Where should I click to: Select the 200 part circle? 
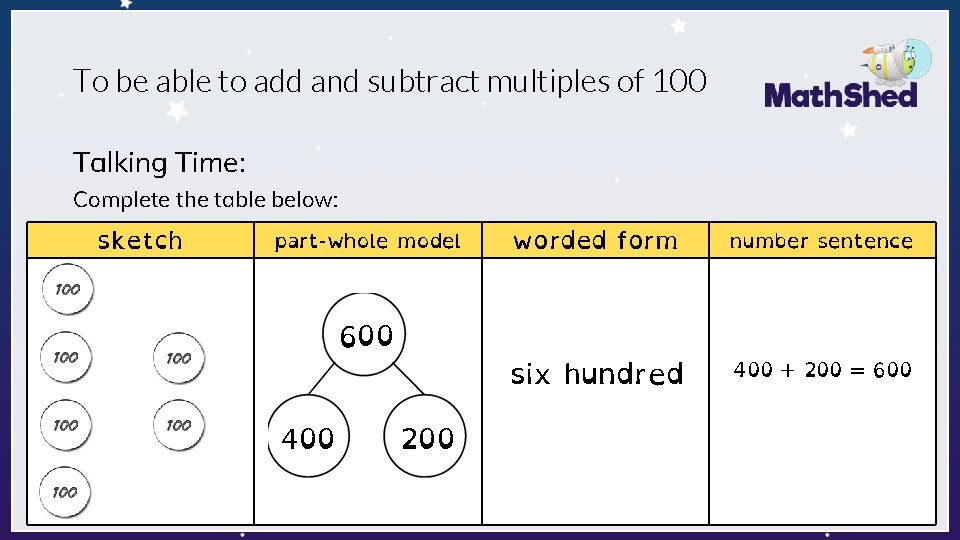point(425,436)
